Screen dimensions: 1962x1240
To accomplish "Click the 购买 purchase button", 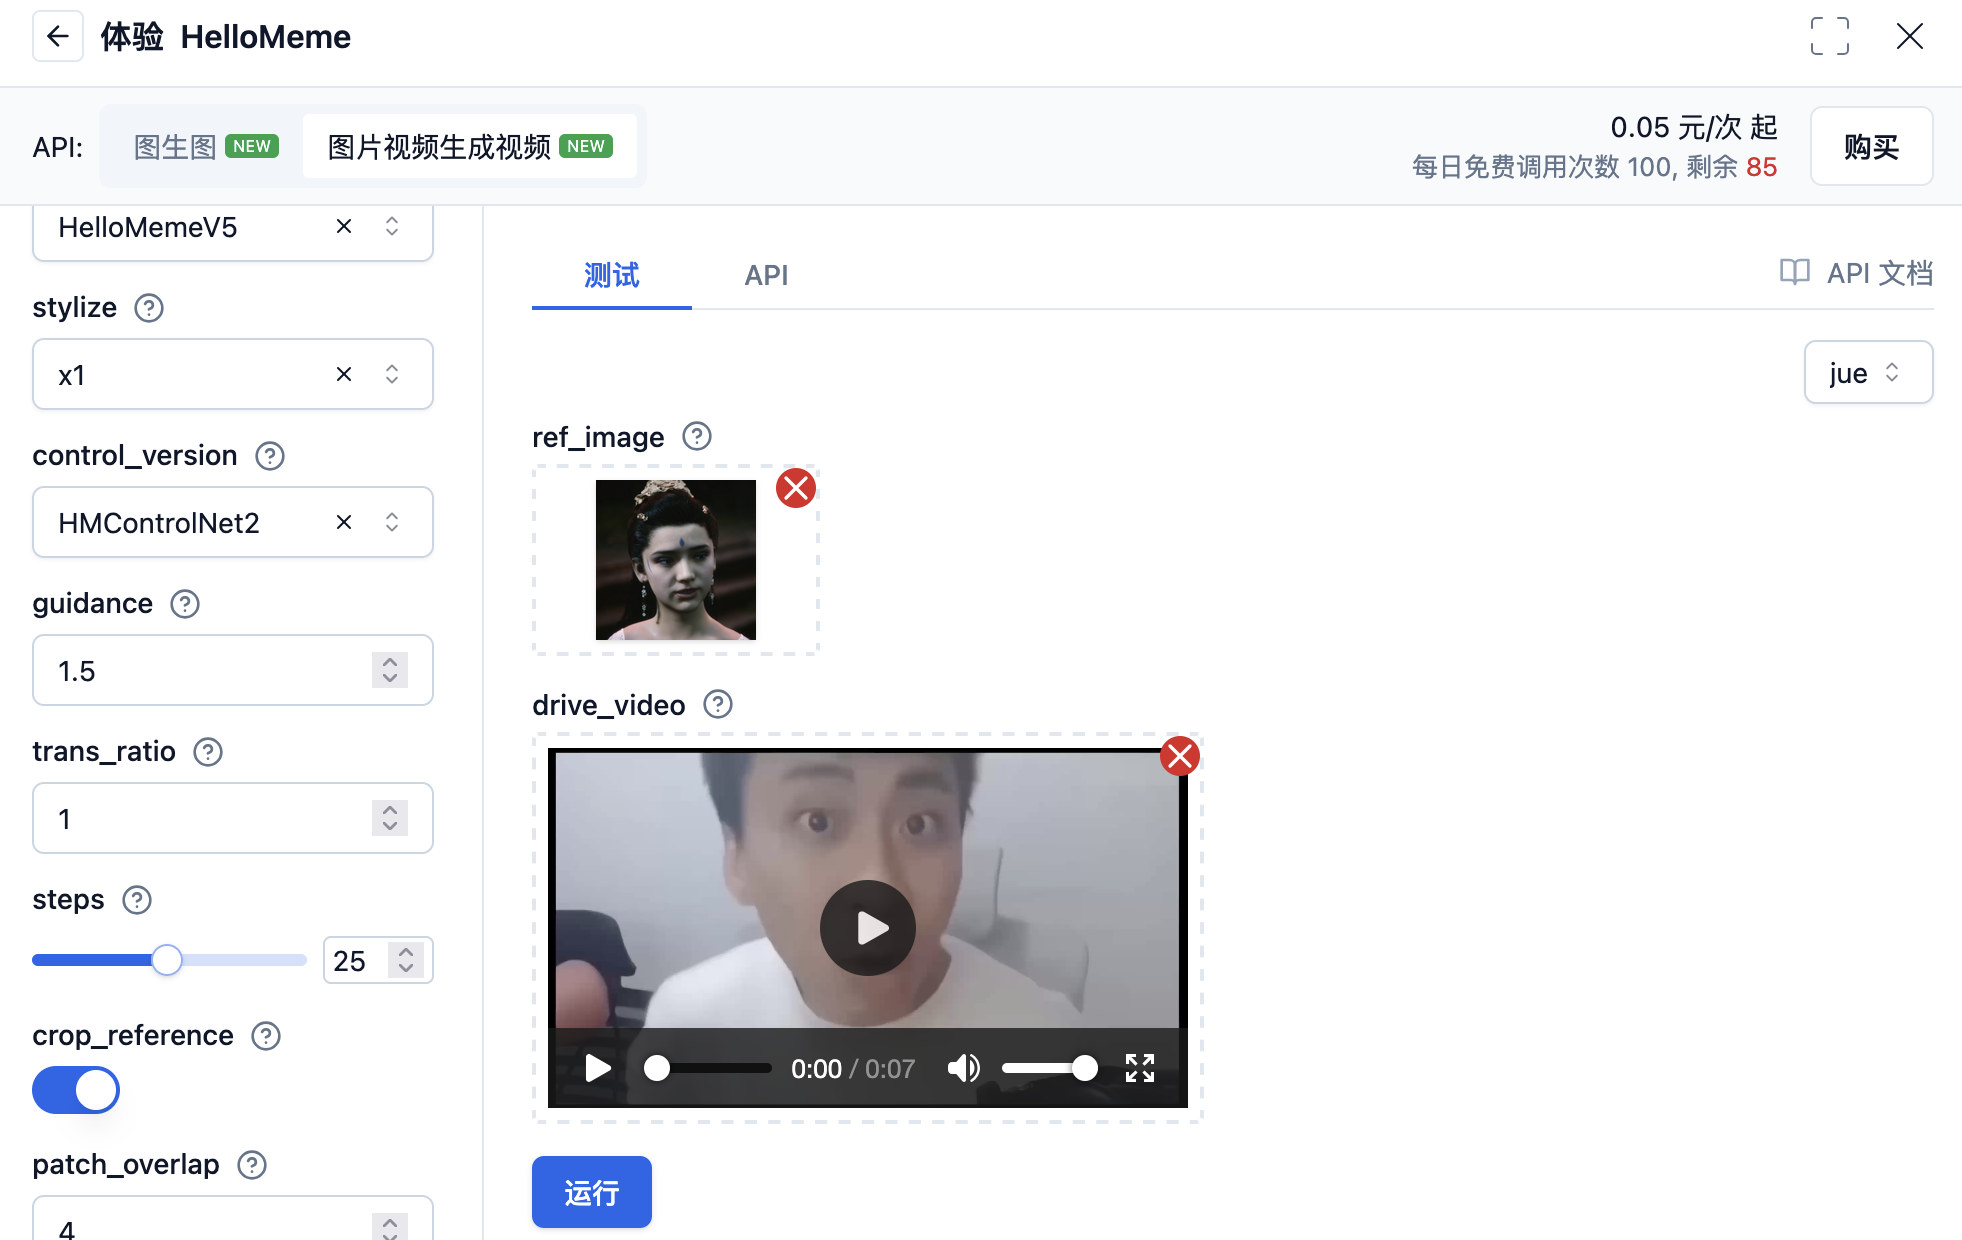I will 1871,146.
